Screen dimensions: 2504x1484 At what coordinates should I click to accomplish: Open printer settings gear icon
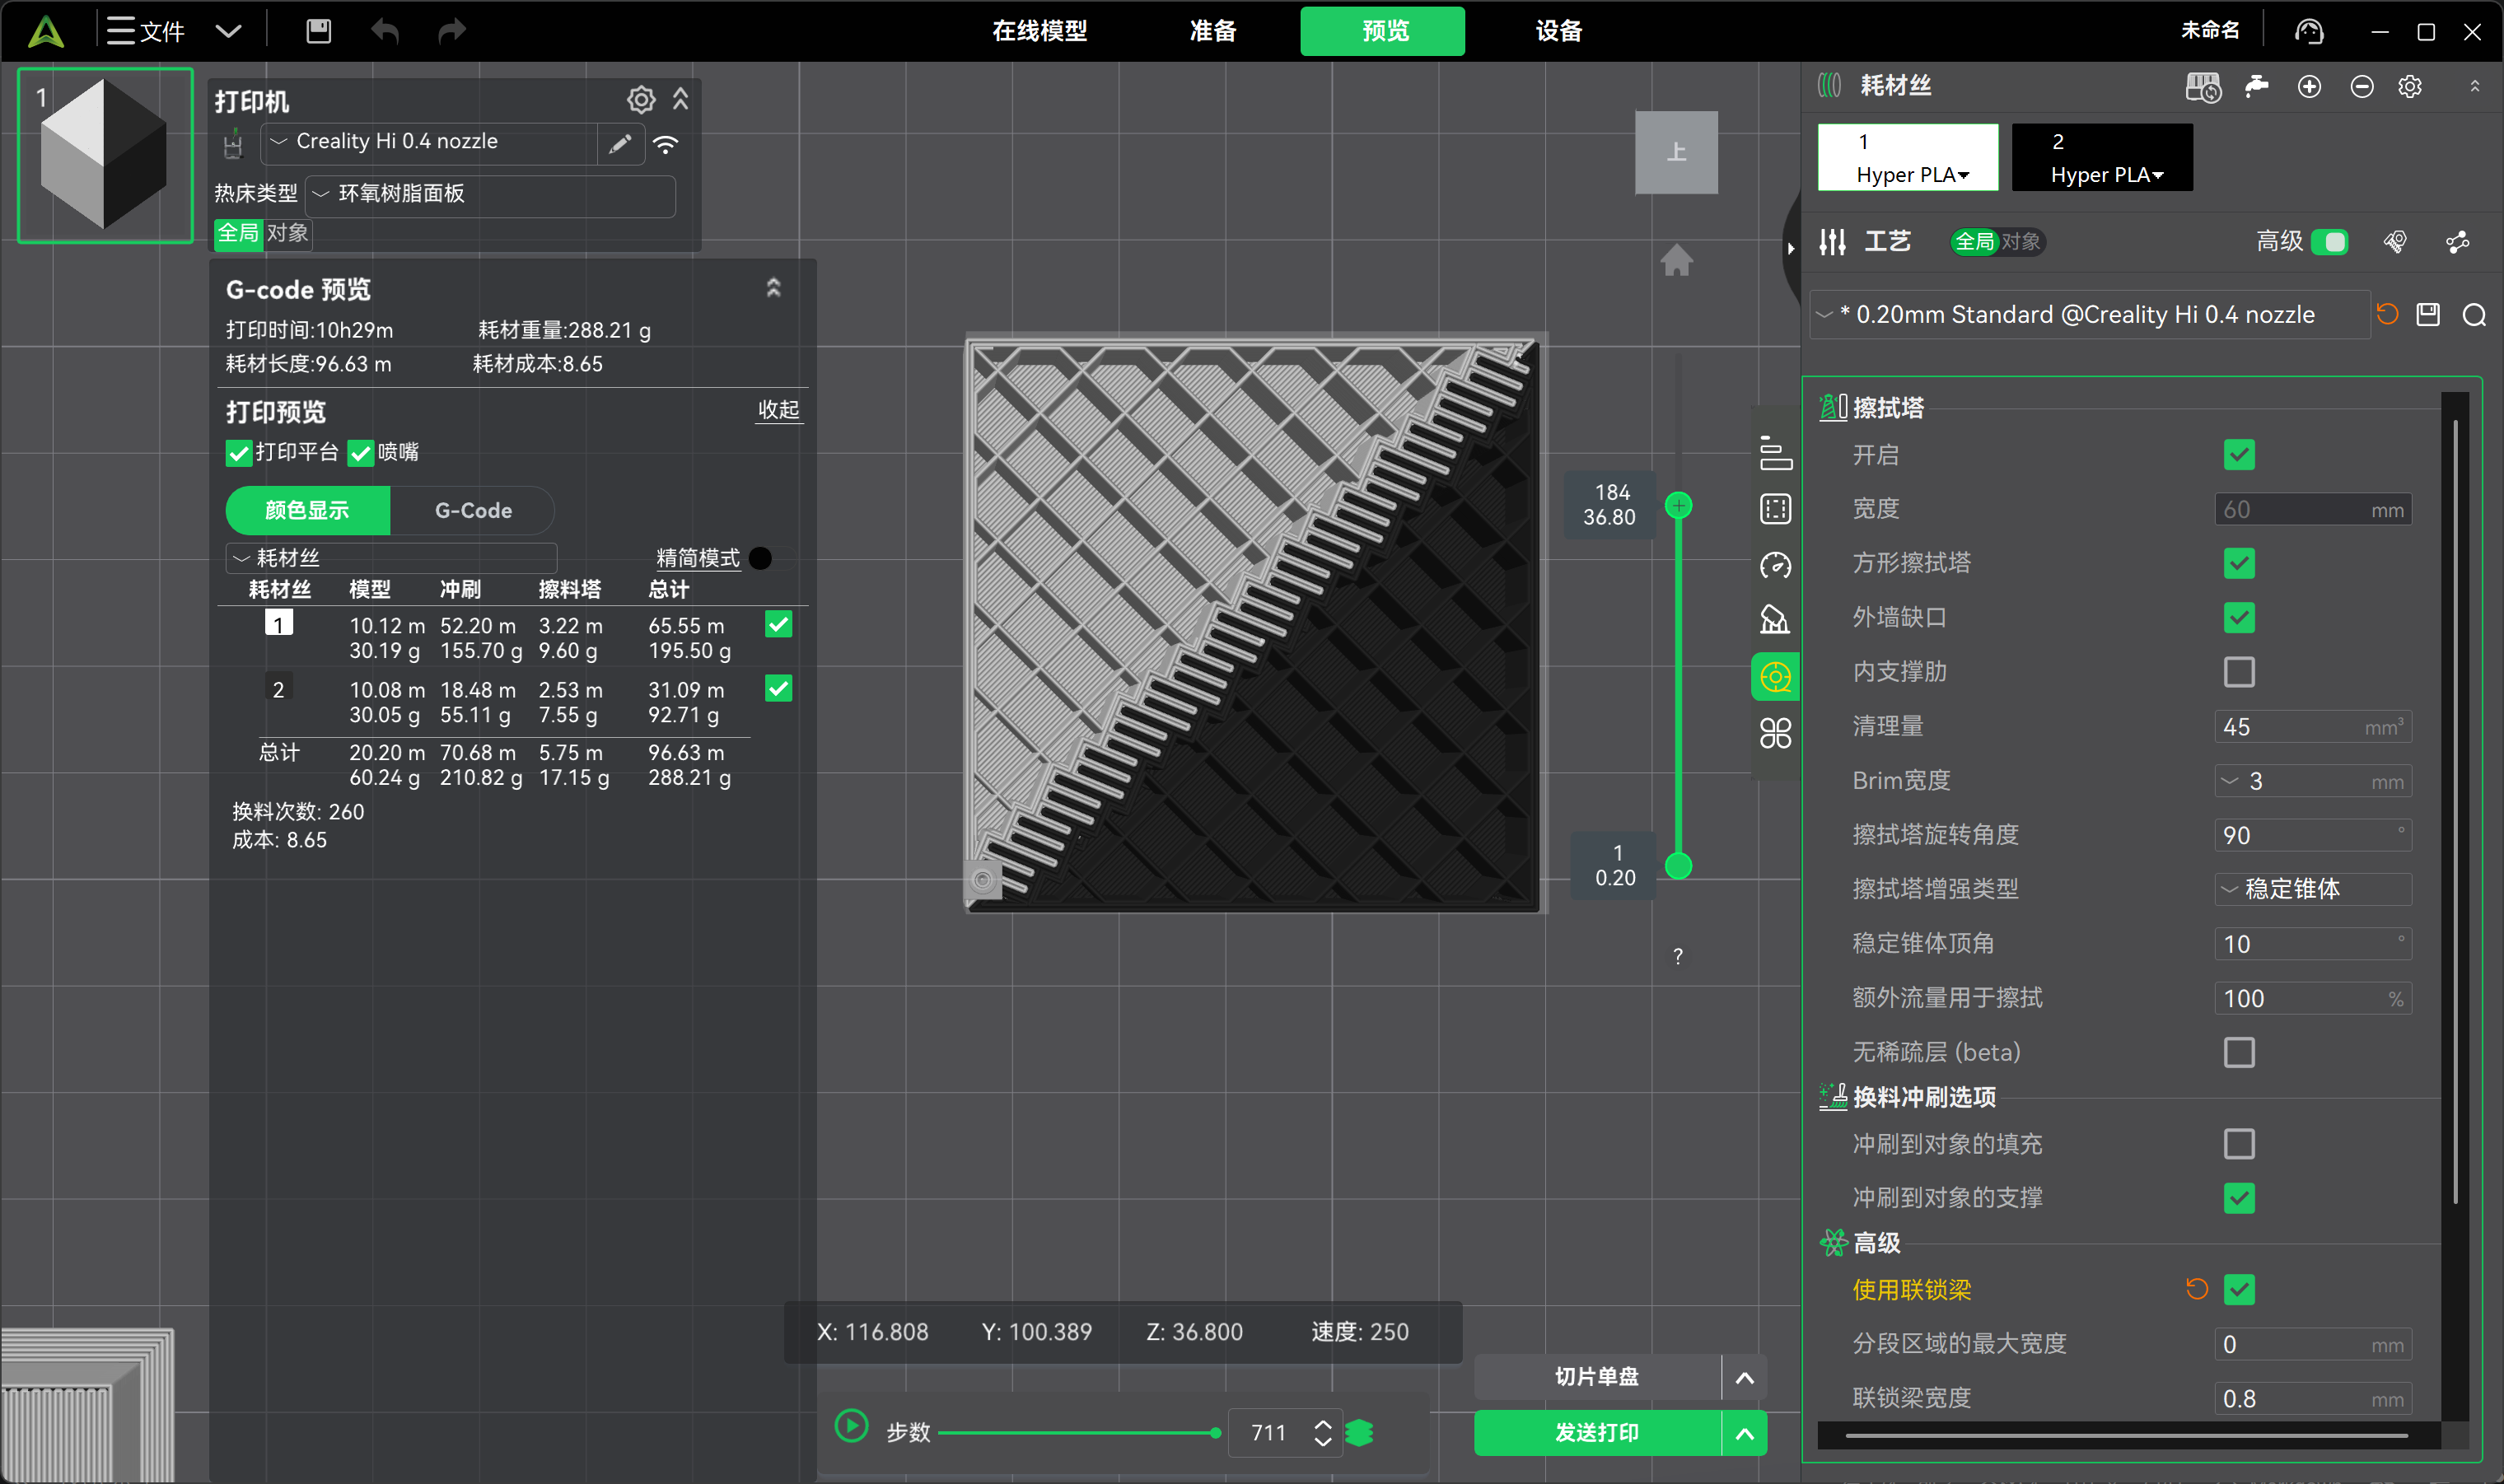641,99
